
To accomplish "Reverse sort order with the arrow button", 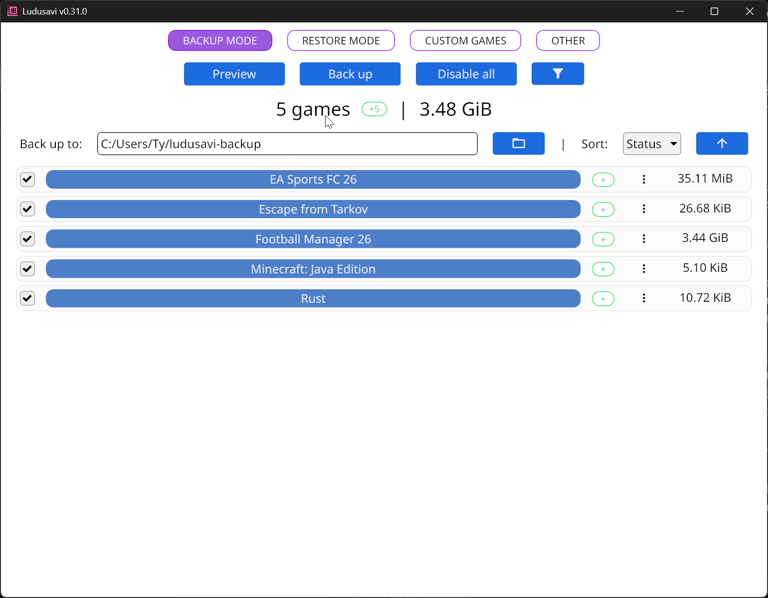I will point(721,144).
